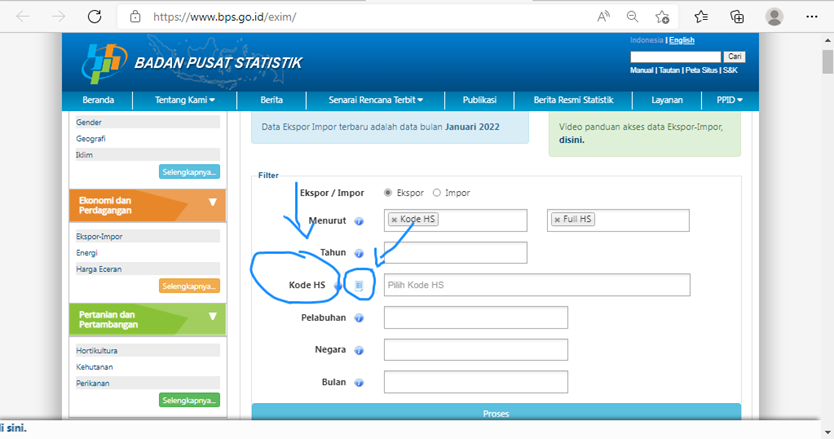Click the page vertical scrollbar thumb
Image resolution: width=834 pixels, height=439 pixels.
pos(828,62)
